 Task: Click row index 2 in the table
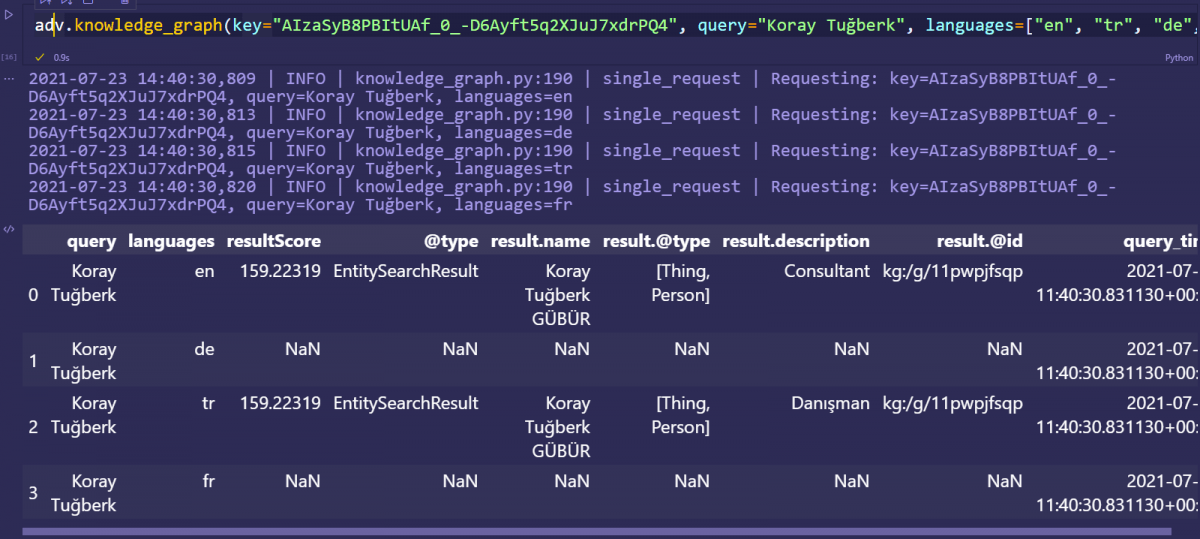tap(33, 427)
